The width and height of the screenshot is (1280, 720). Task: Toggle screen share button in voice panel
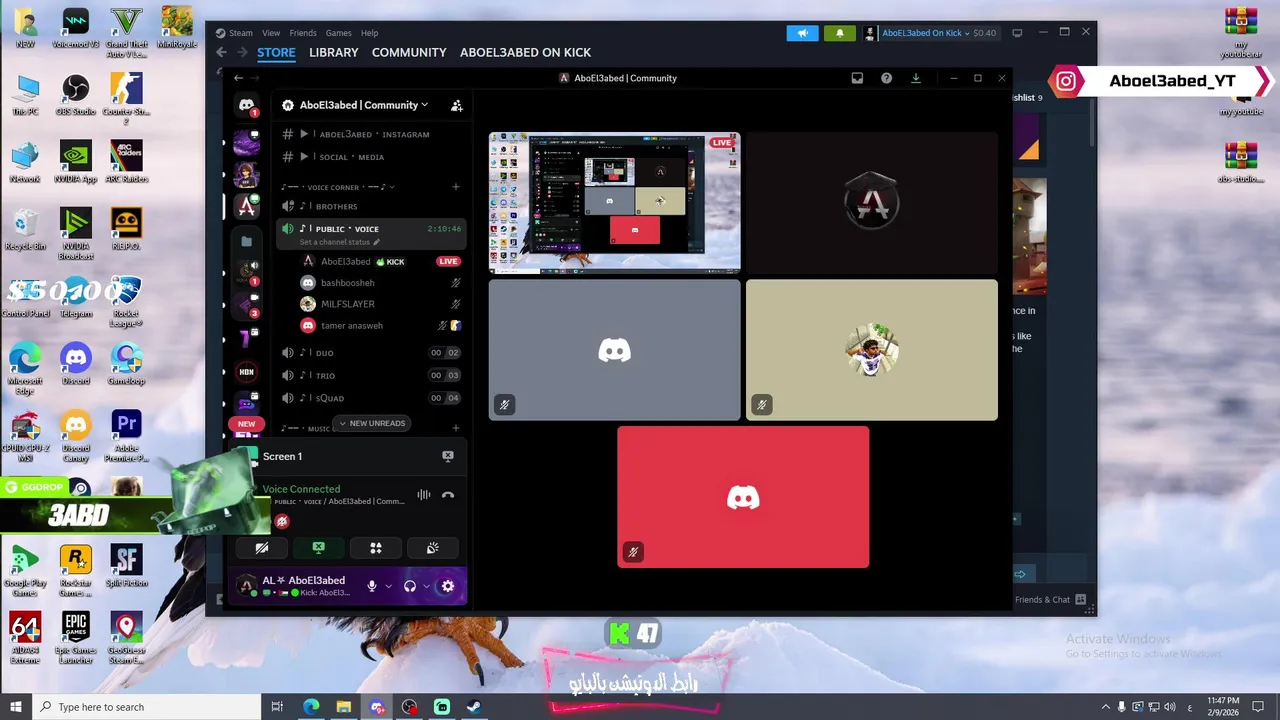319,548
